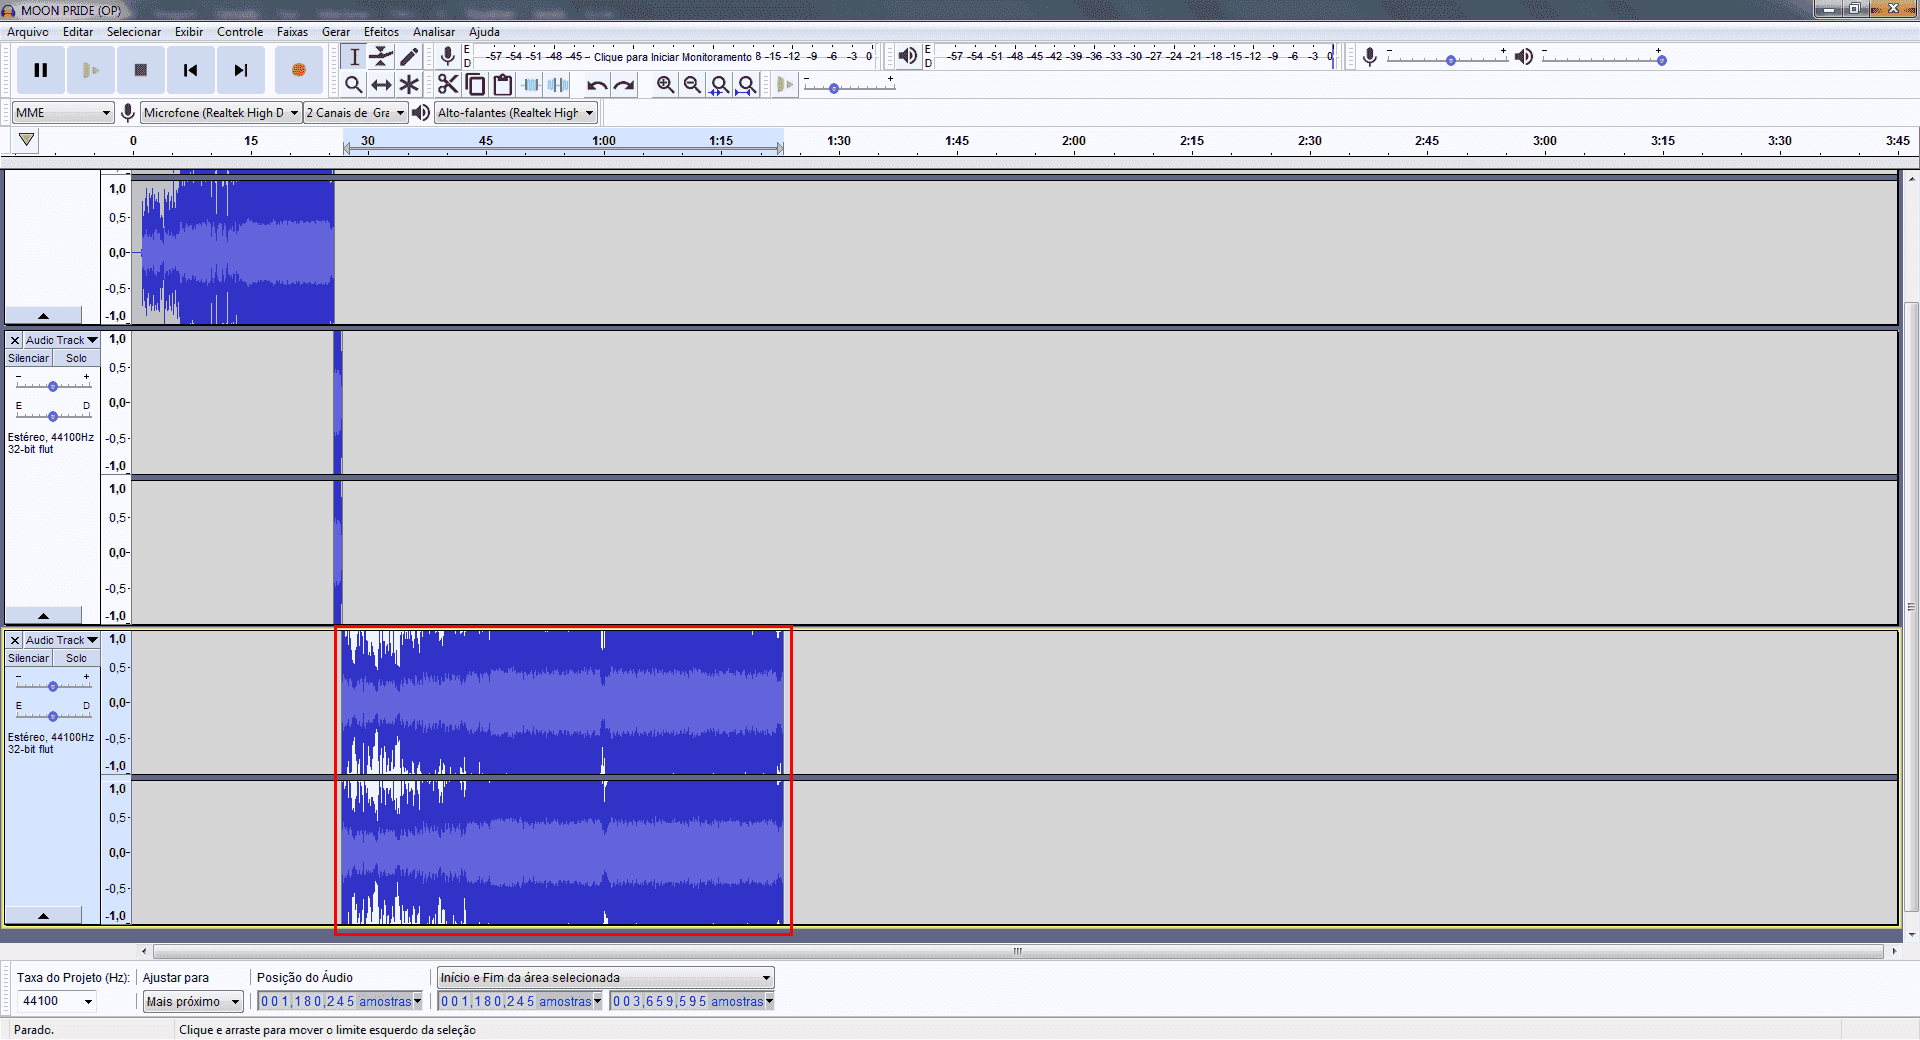Open the Arquivo menu
The image size is (1920, 1040).
tap(28, 32)
